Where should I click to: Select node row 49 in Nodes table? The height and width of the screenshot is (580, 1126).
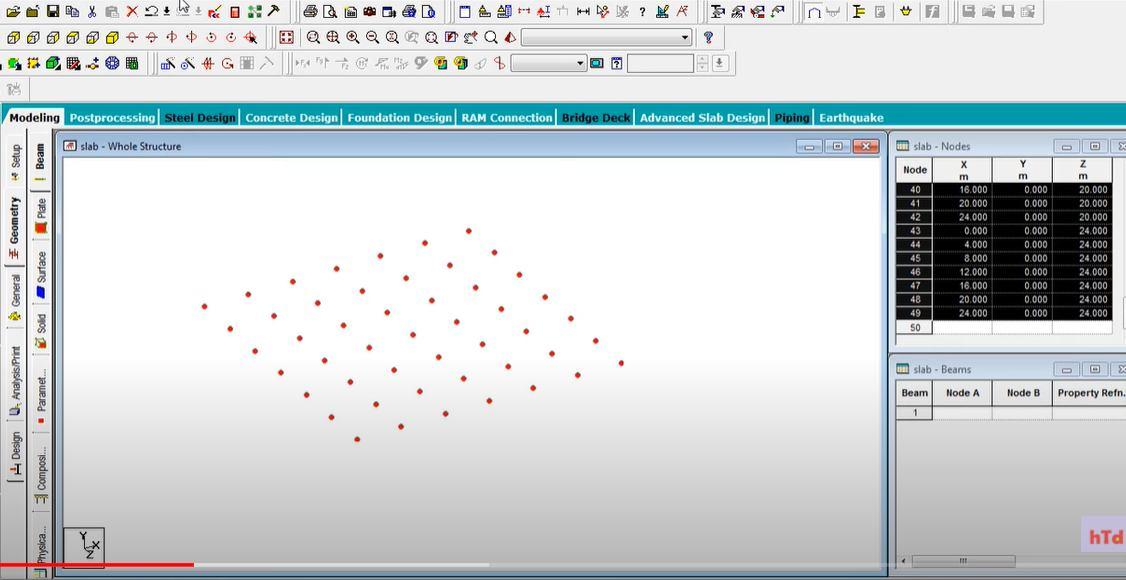[x=914, y=313]
